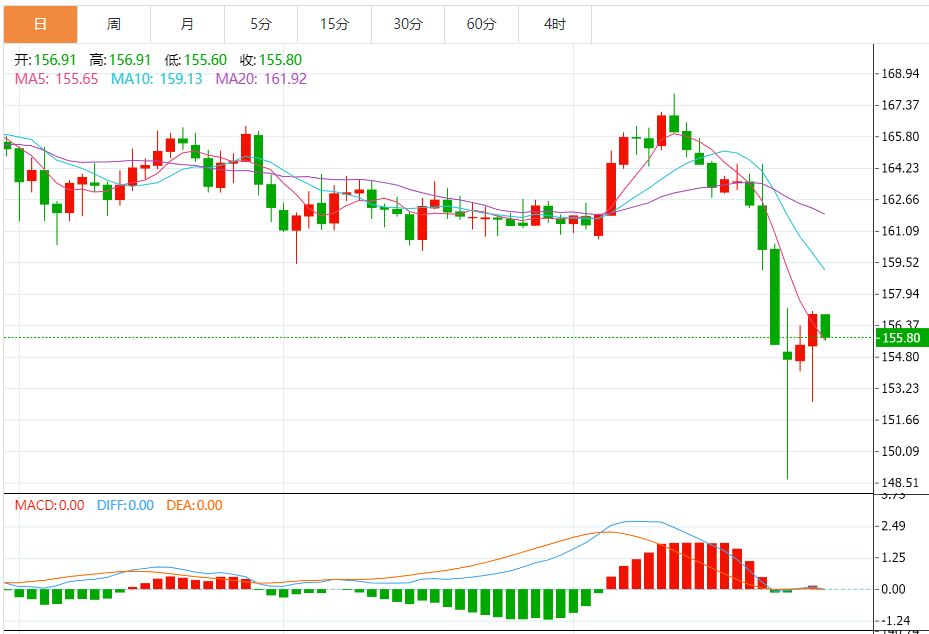Click the low price 155.60 value
929x634 pixels.
tap(205, 60)
